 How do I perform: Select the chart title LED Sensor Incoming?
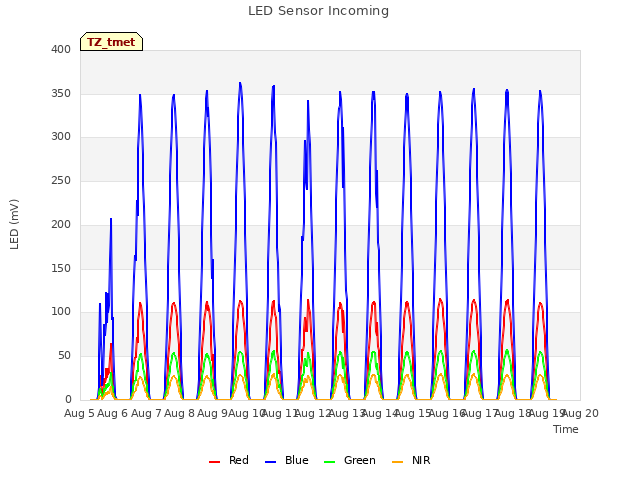click(318, 11)
